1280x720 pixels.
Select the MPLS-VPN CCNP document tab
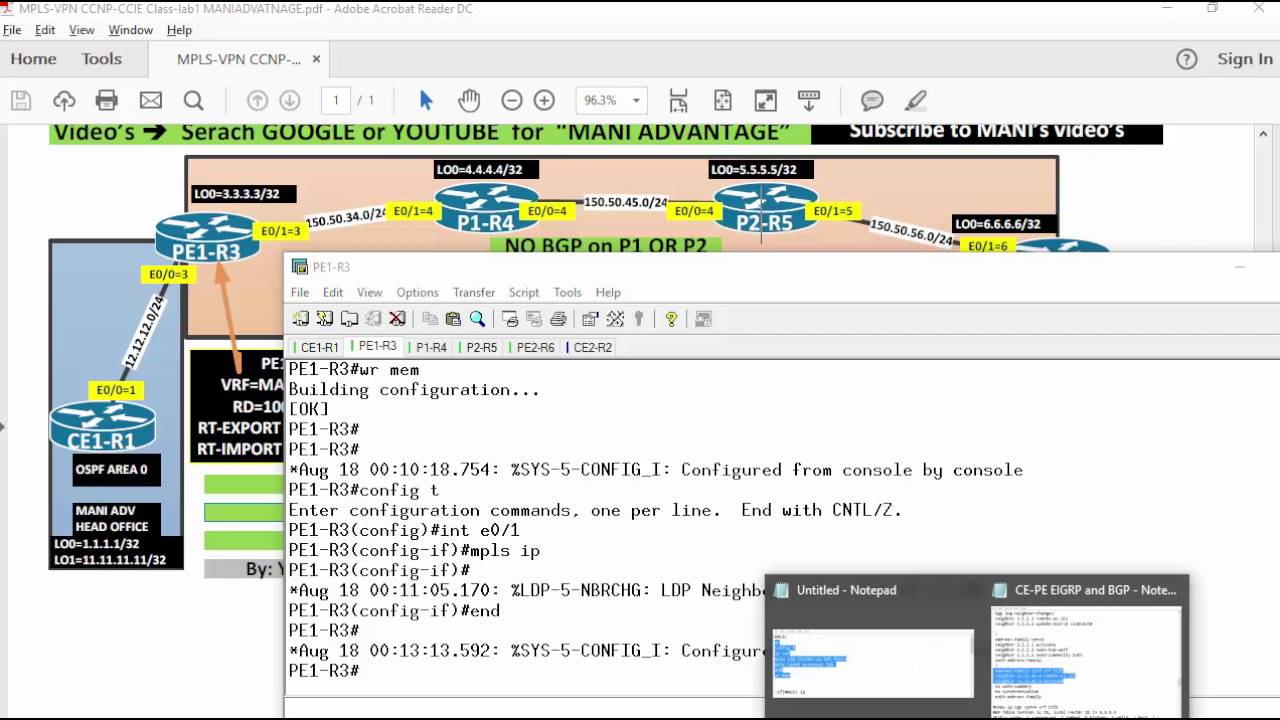pyautogui.click(x=239, y=59)
